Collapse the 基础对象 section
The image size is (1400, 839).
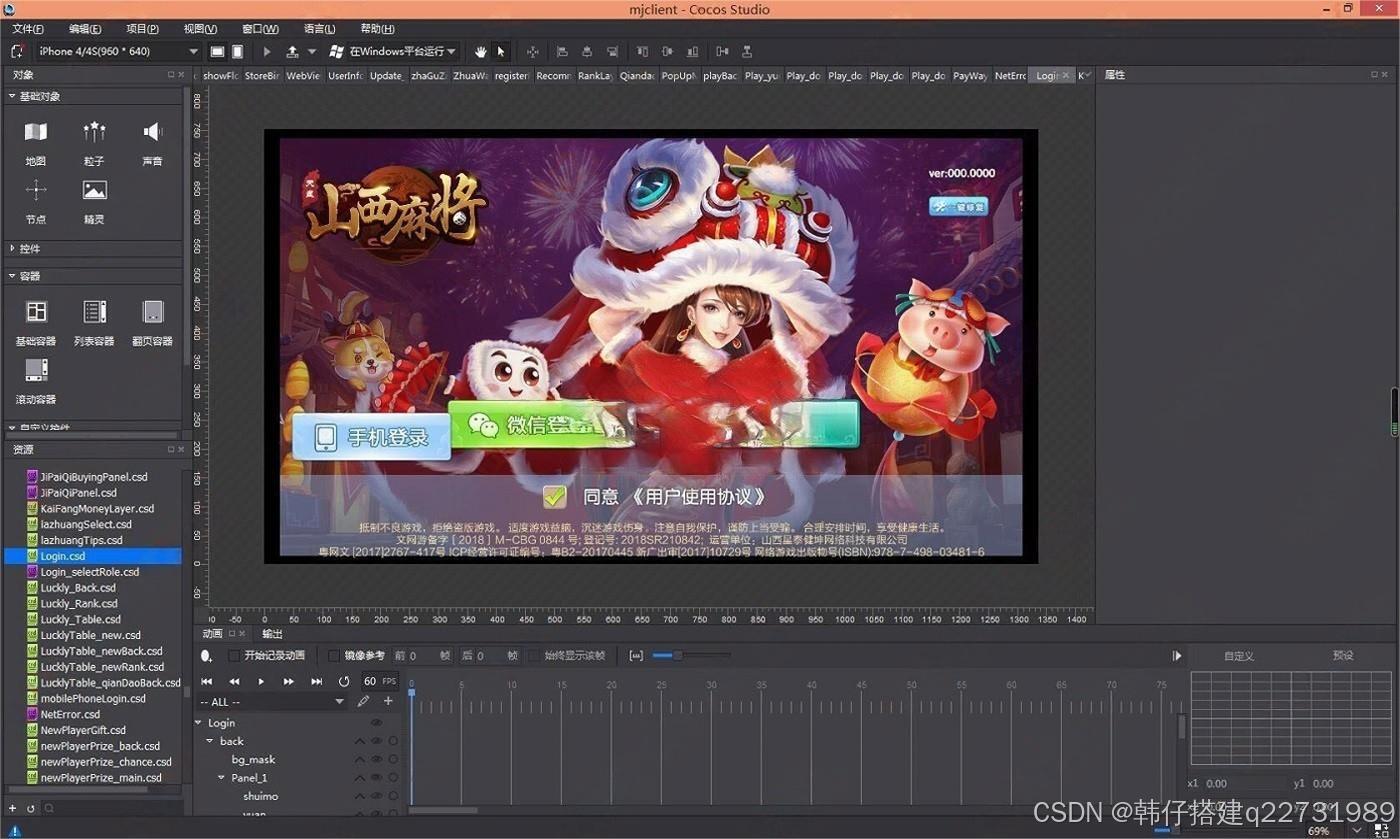tap(12, 97)
